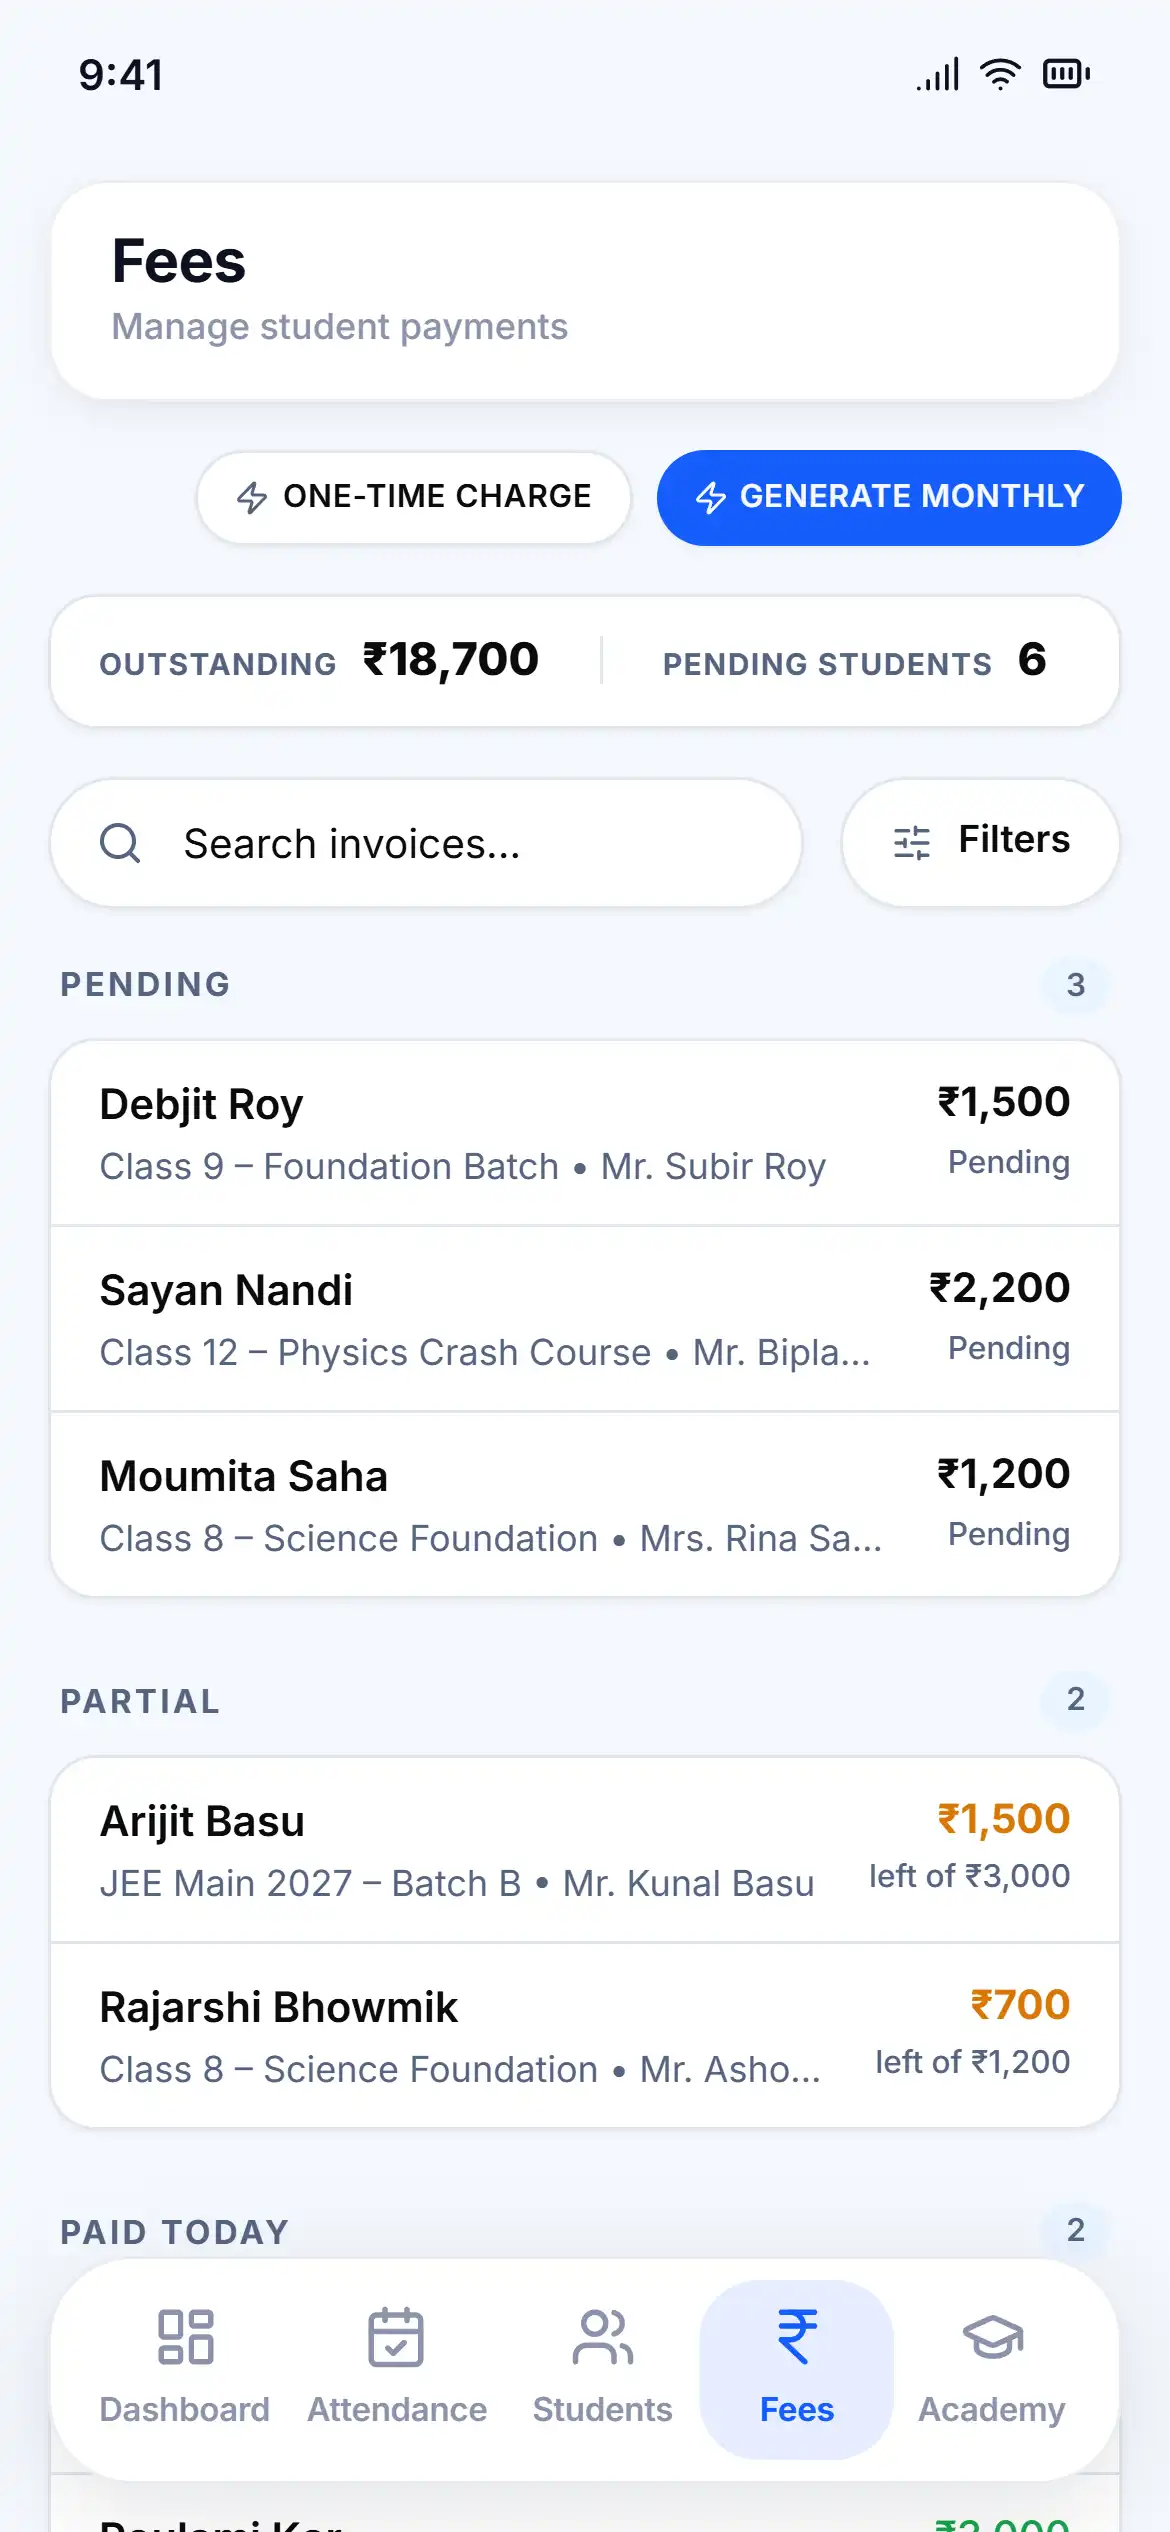This screenshot has width=1170, height=2532.
Task: Open Debjit Roy's pending invoice
Action: click(x=585, y=1133)
